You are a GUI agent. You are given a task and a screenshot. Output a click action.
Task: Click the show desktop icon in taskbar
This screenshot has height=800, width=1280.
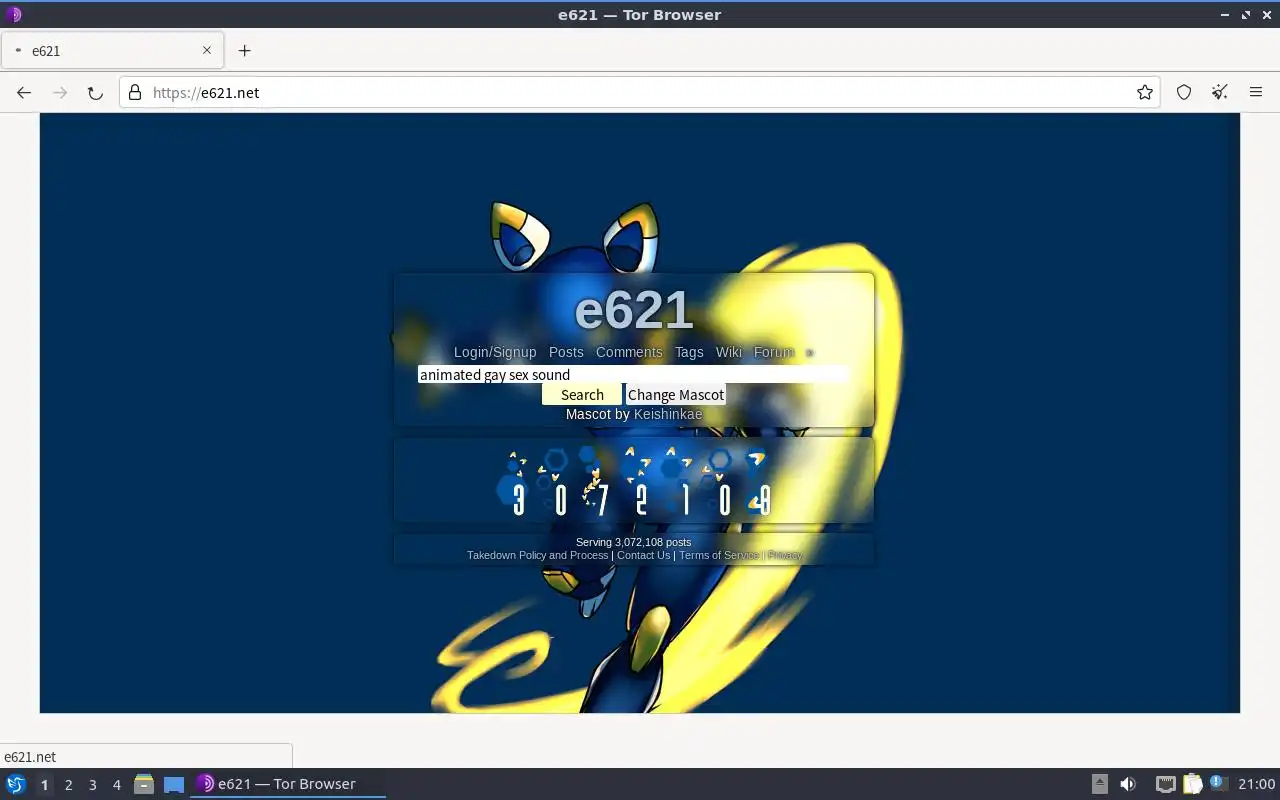click(x=174, y=784)
